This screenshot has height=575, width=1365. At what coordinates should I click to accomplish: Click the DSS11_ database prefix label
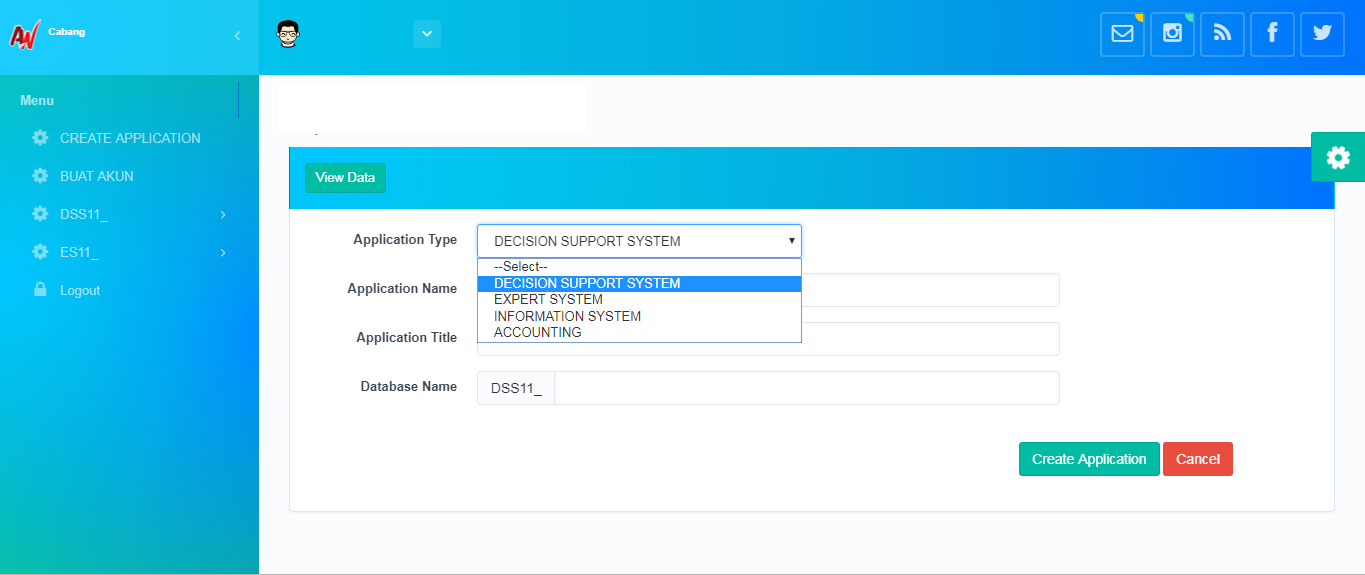tap(516, 388)
